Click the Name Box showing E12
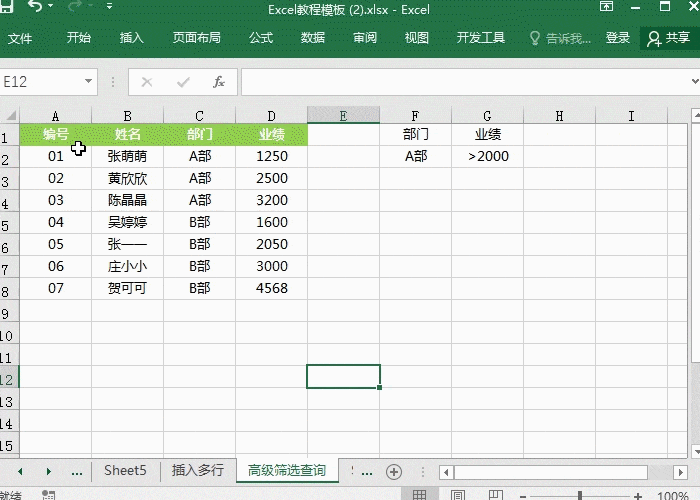 click(x=42, y=82)
